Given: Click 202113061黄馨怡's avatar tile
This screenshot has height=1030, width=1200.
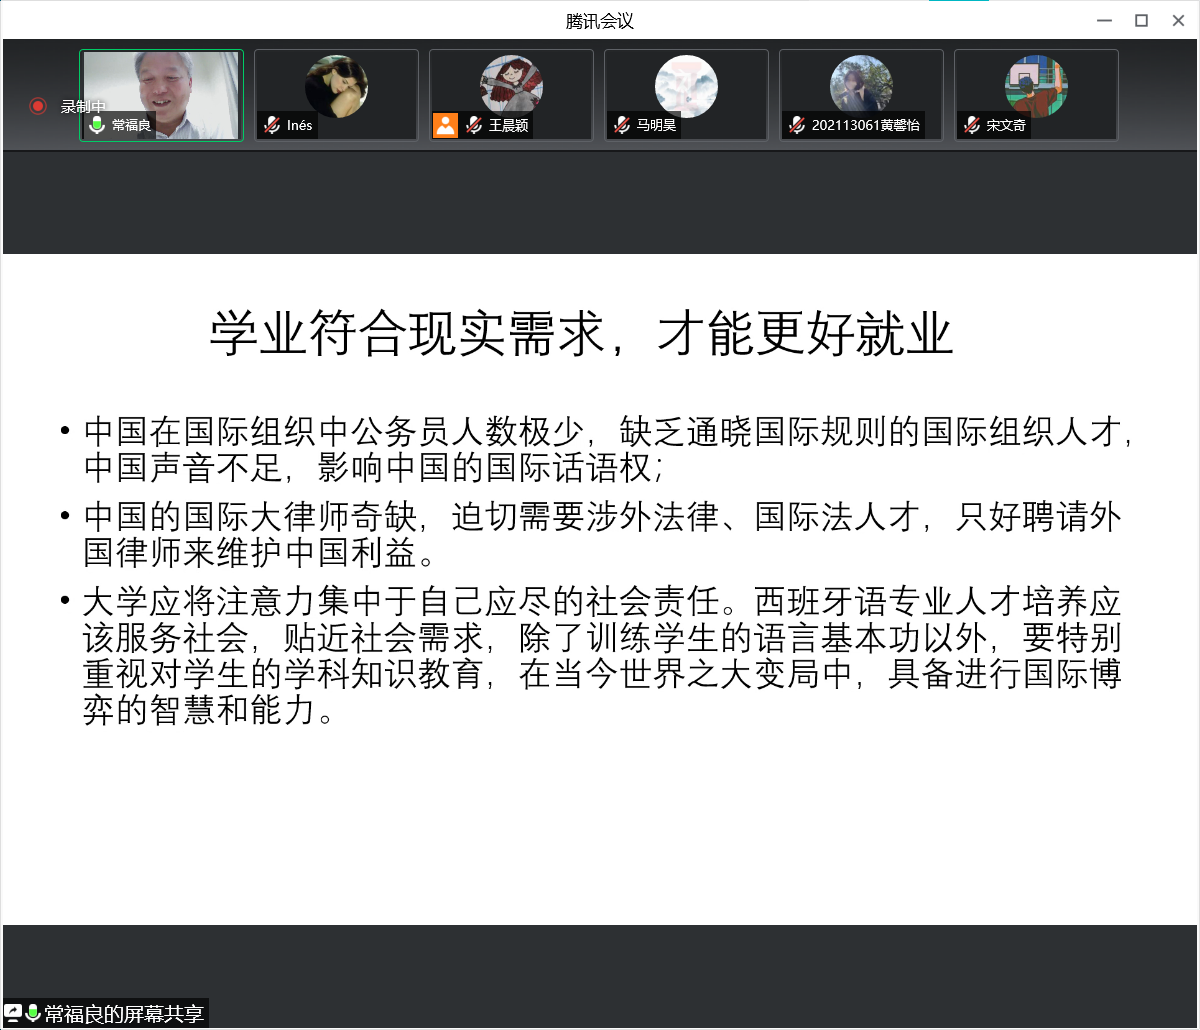Looking at the screenshot, I should (861, 86).
